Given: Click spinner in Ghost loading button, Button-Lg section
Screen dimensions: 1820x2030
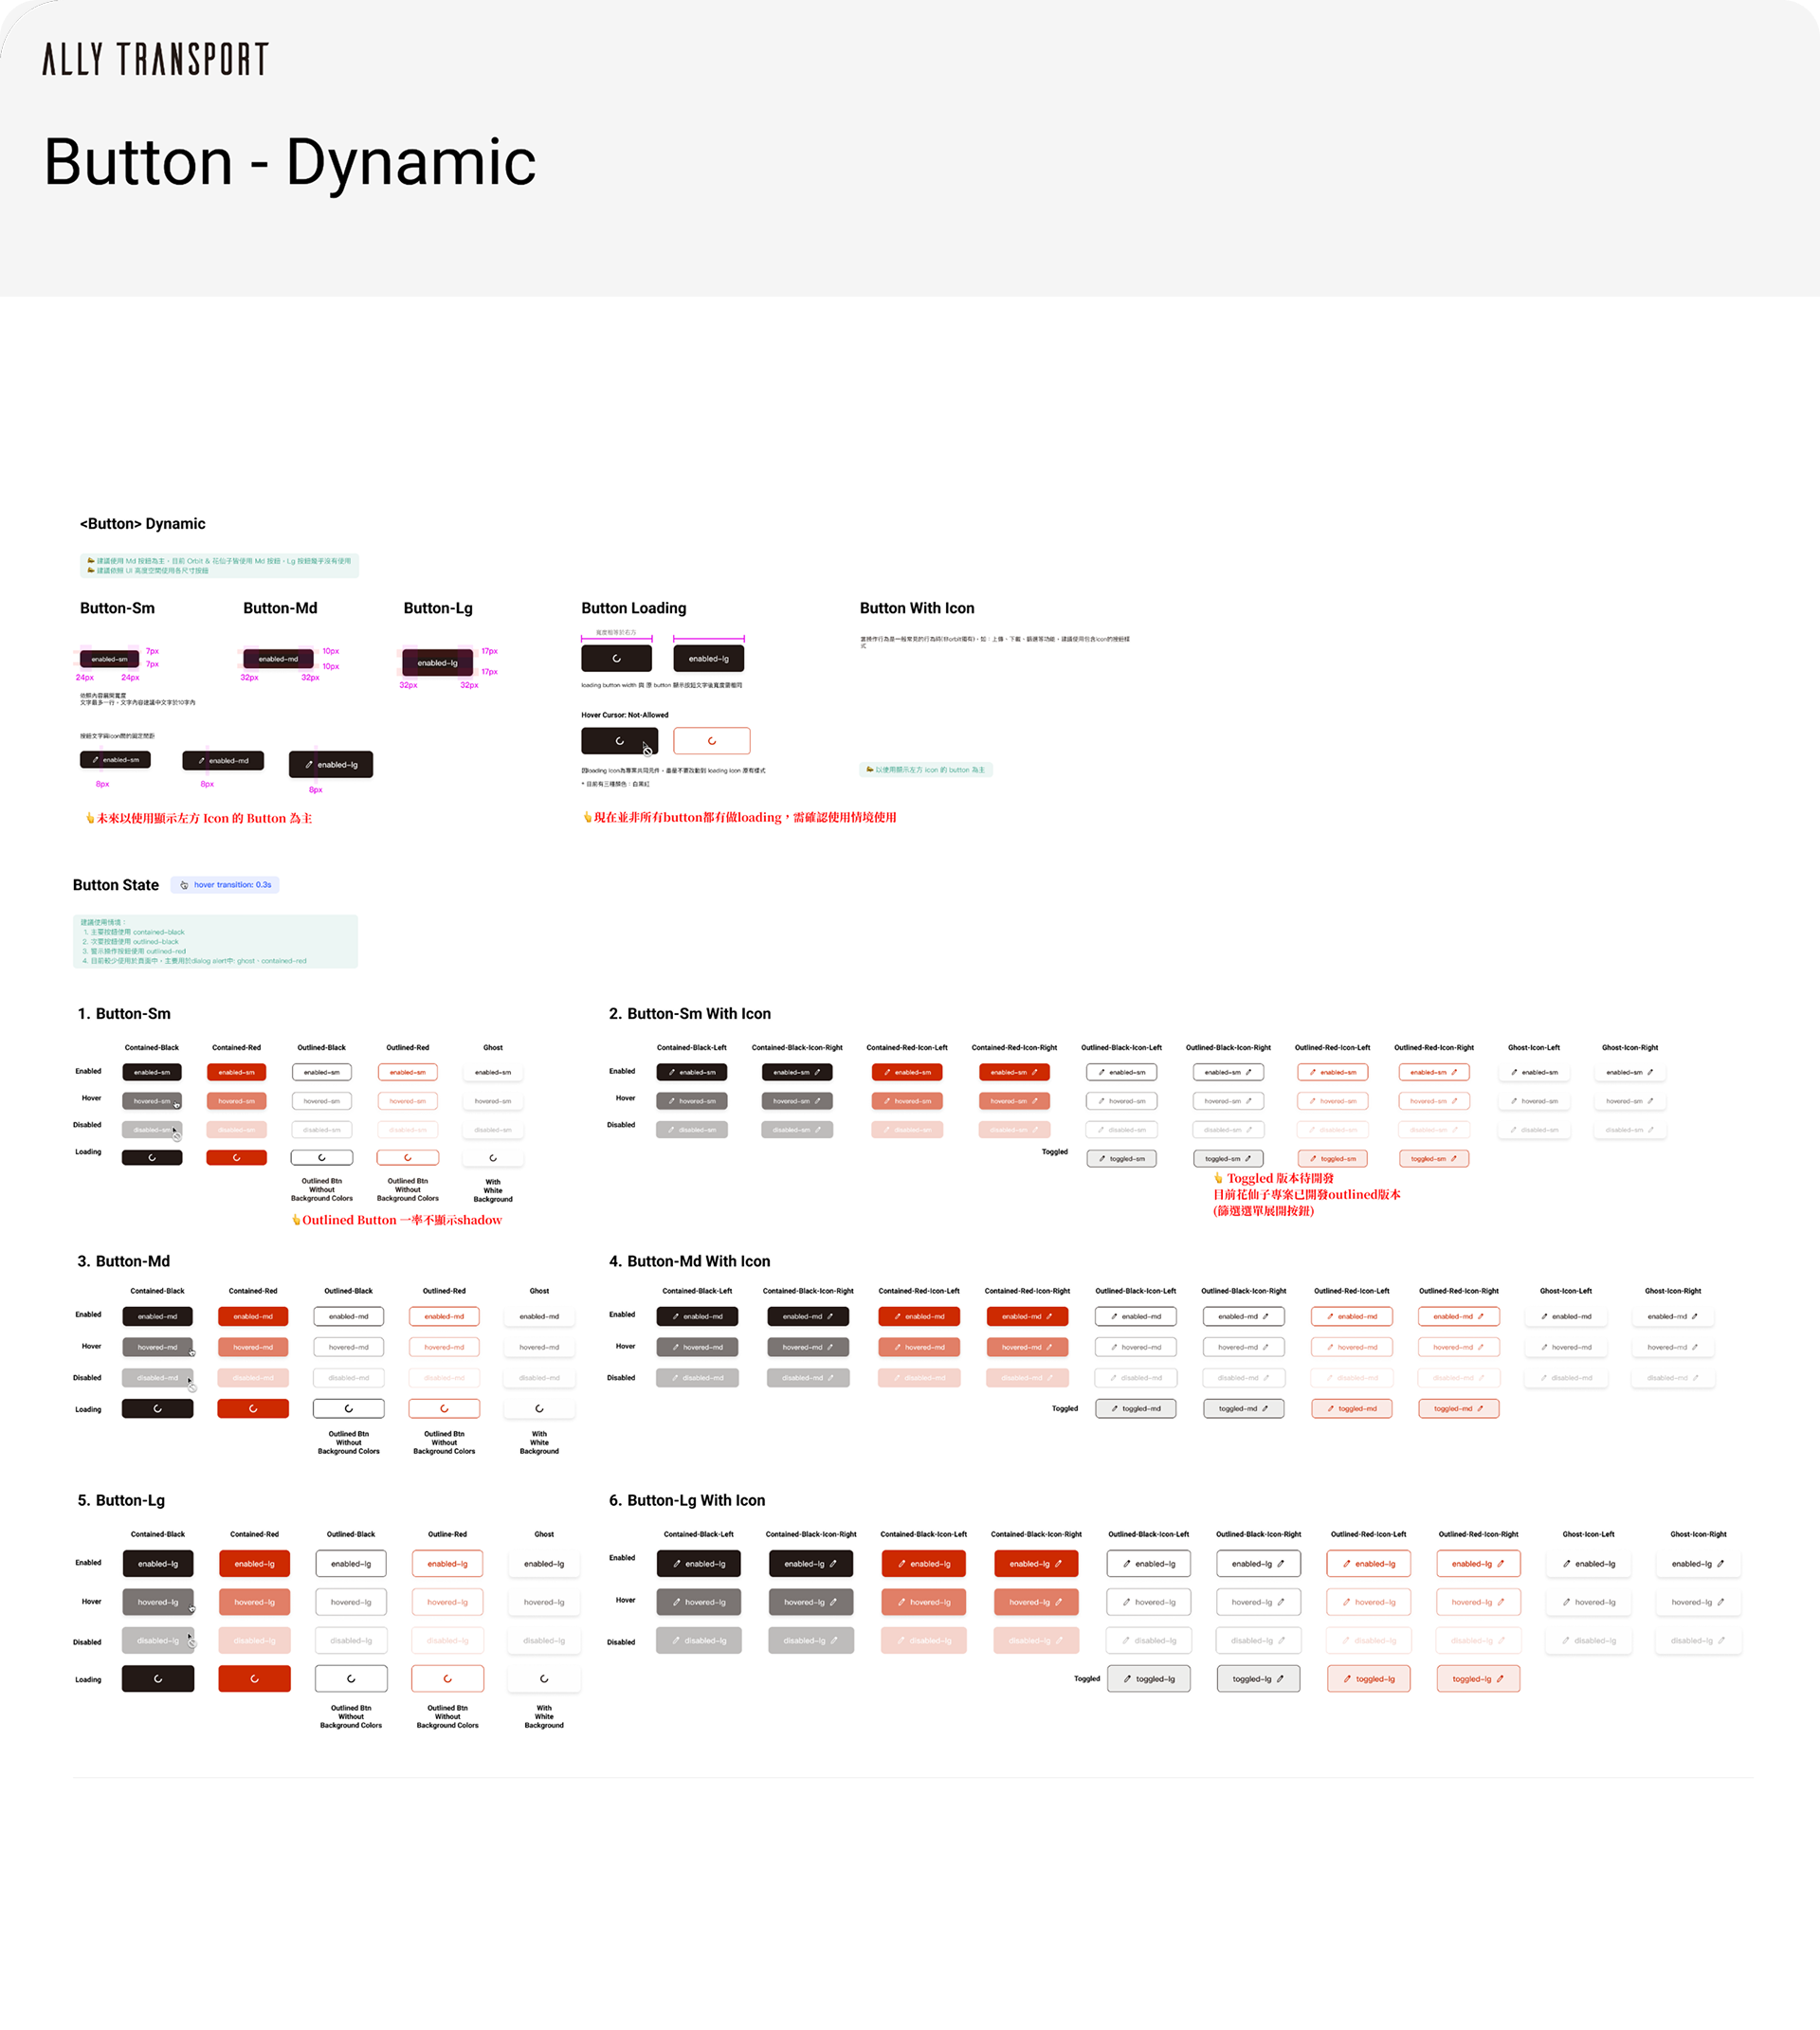Looking at the screenshot, I should [x=543, y=1679].
